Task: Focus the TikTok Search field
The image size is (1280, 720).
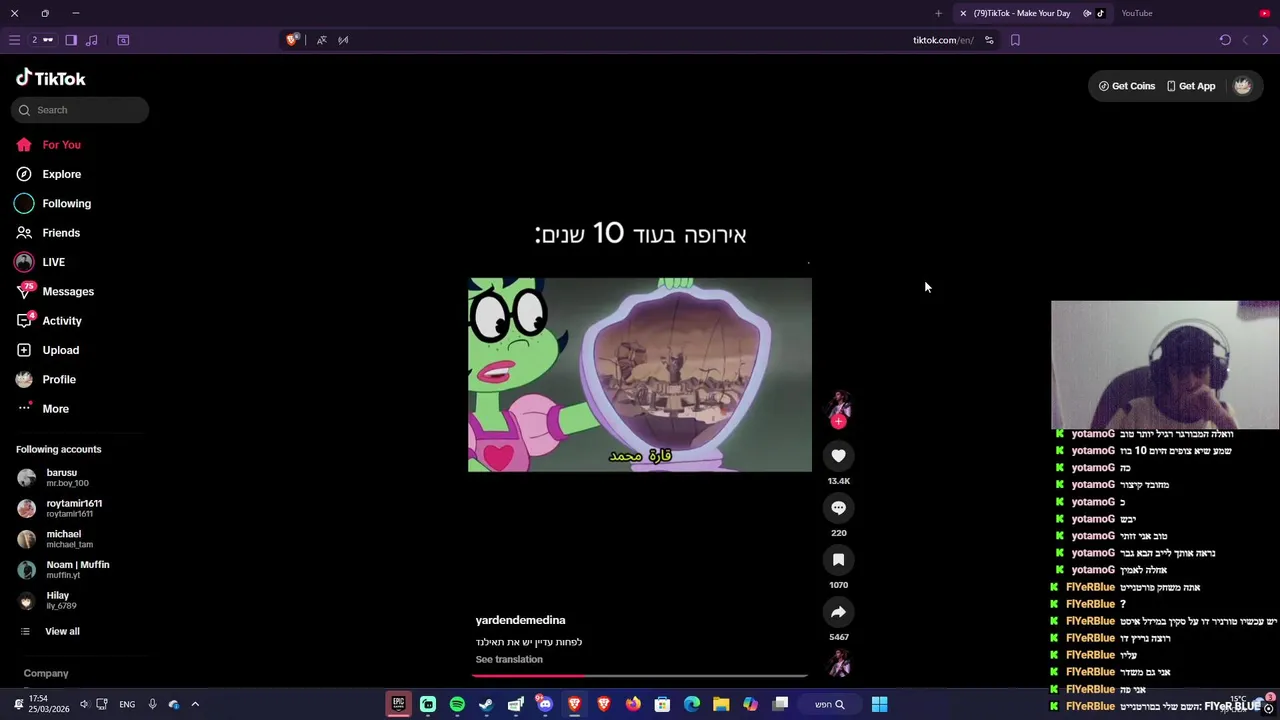Action: pyautogui.click(x=80, y=110)
